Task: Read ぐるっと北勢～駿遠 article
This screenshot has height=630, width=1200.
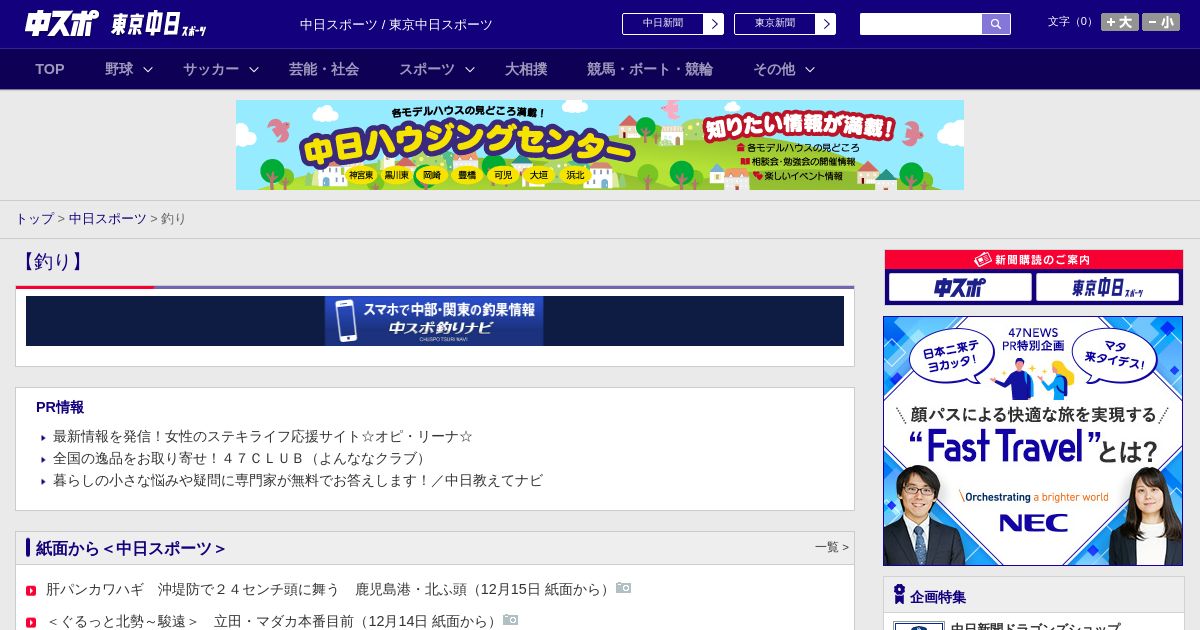Action: pos(273,621)
